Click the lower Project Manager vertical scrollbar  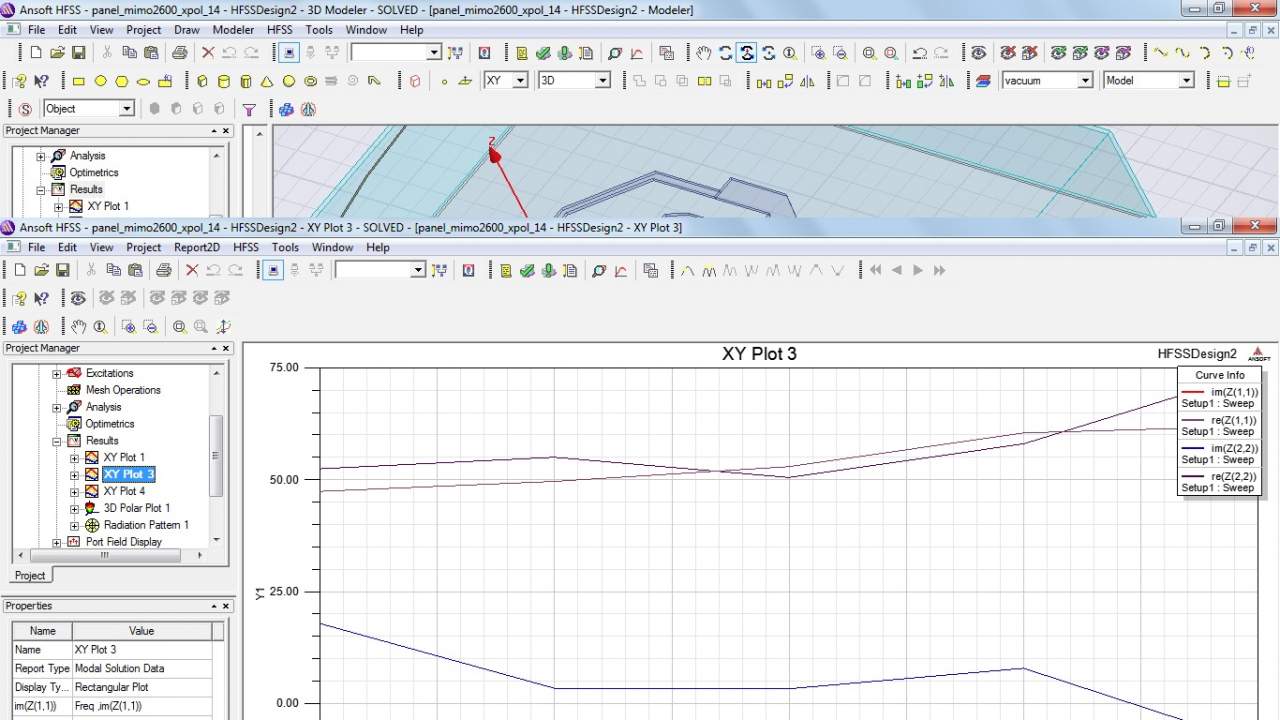pos(215,456)
